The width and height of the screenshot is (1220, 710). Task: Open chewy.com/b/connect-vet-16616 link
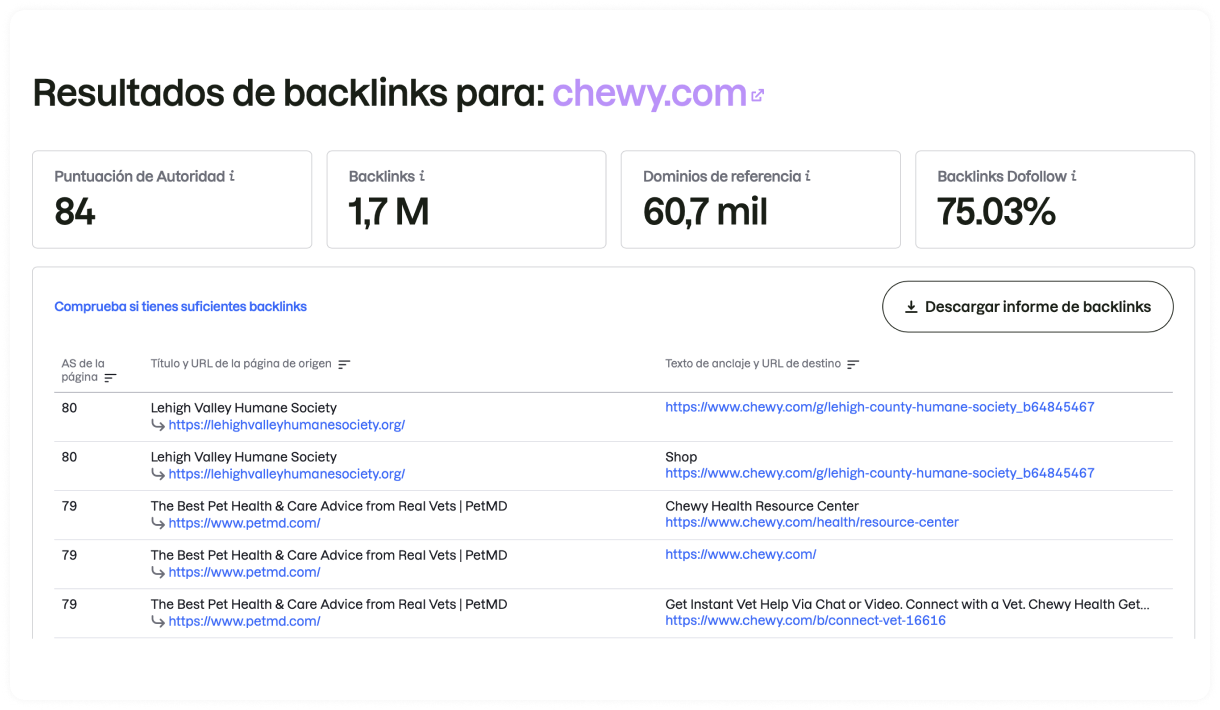(x=805, y=620)
